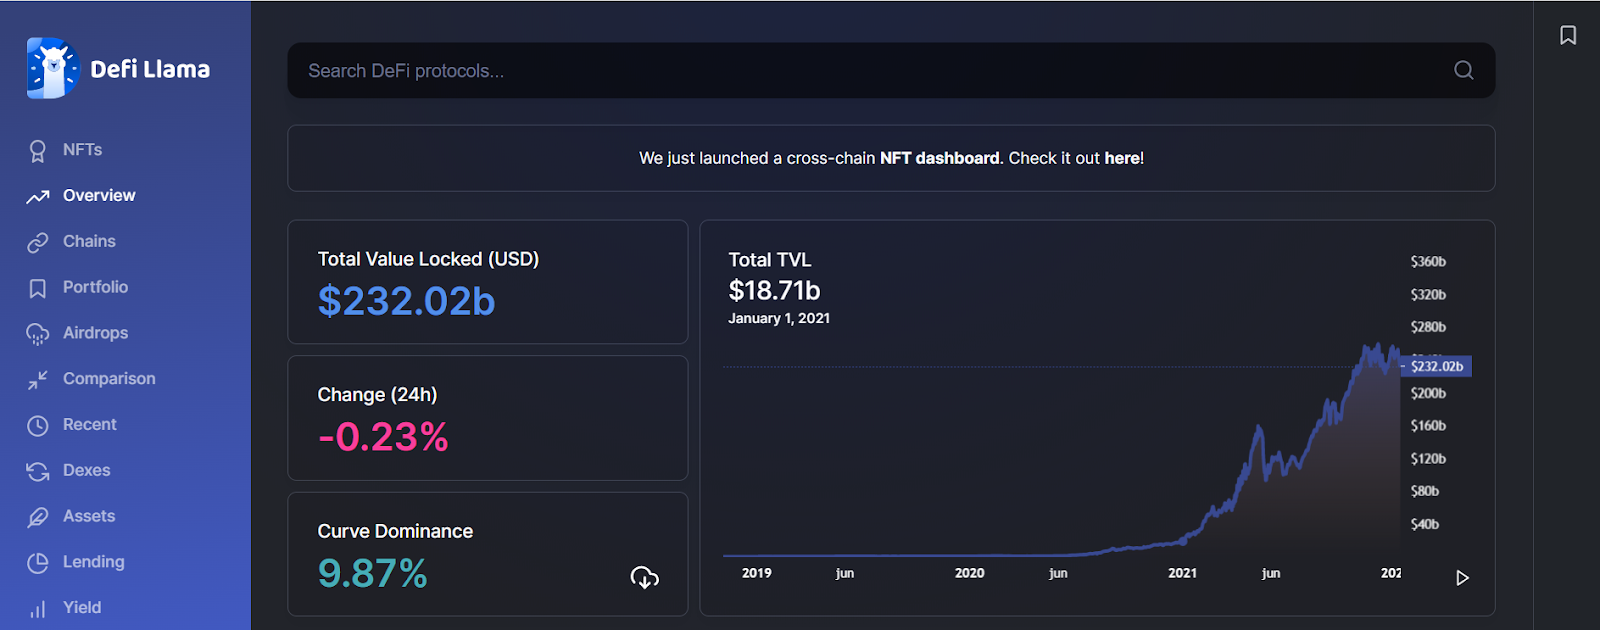Click the Portfolio bookmark icon in sidebar

pos(38,288)
